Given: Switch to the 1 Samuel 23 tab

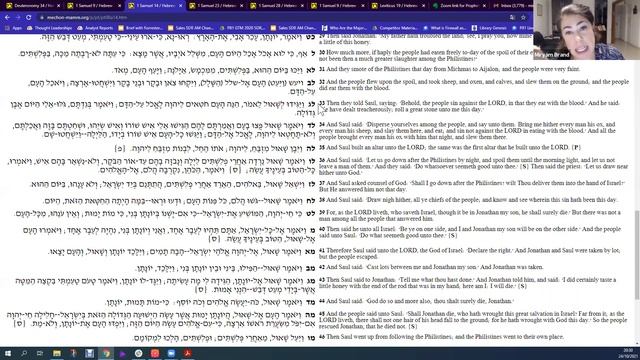Looking at the screenshot, I should (x=216, y=6).
